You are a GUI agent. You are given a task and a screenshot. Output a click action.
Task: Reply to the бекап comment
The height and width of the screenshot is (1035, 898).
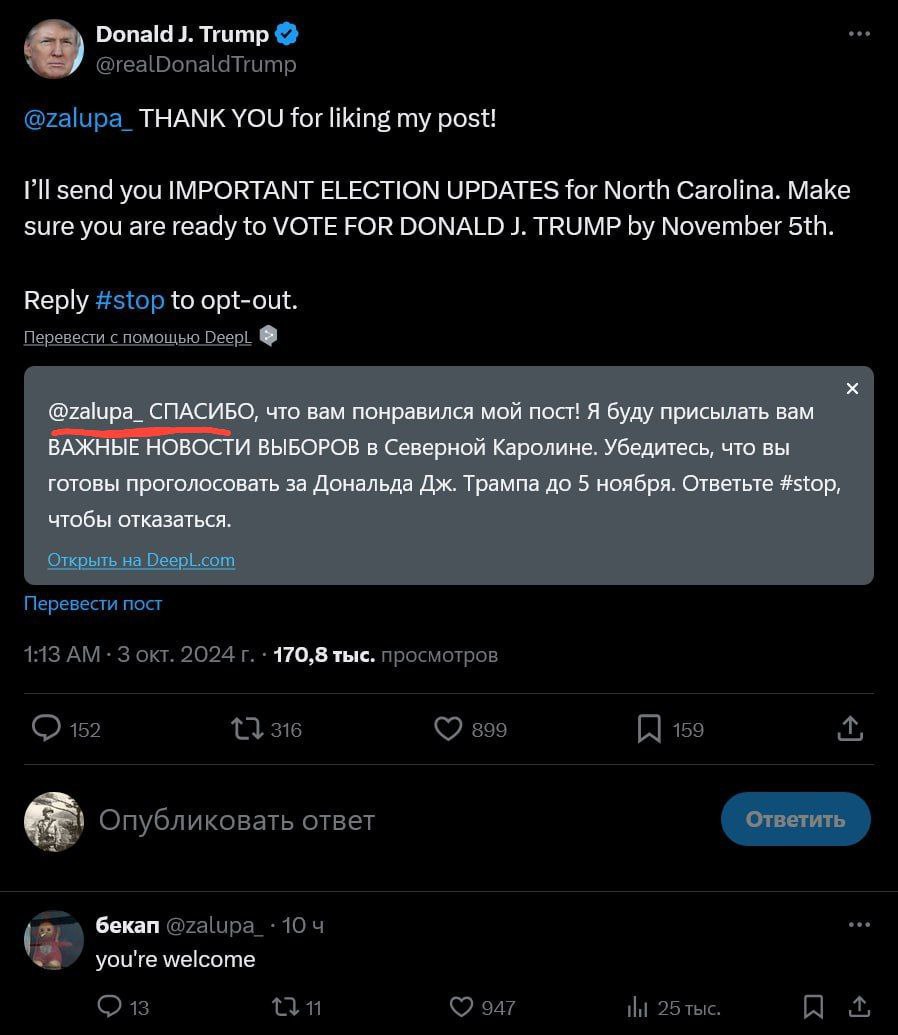click(110, 1006)
